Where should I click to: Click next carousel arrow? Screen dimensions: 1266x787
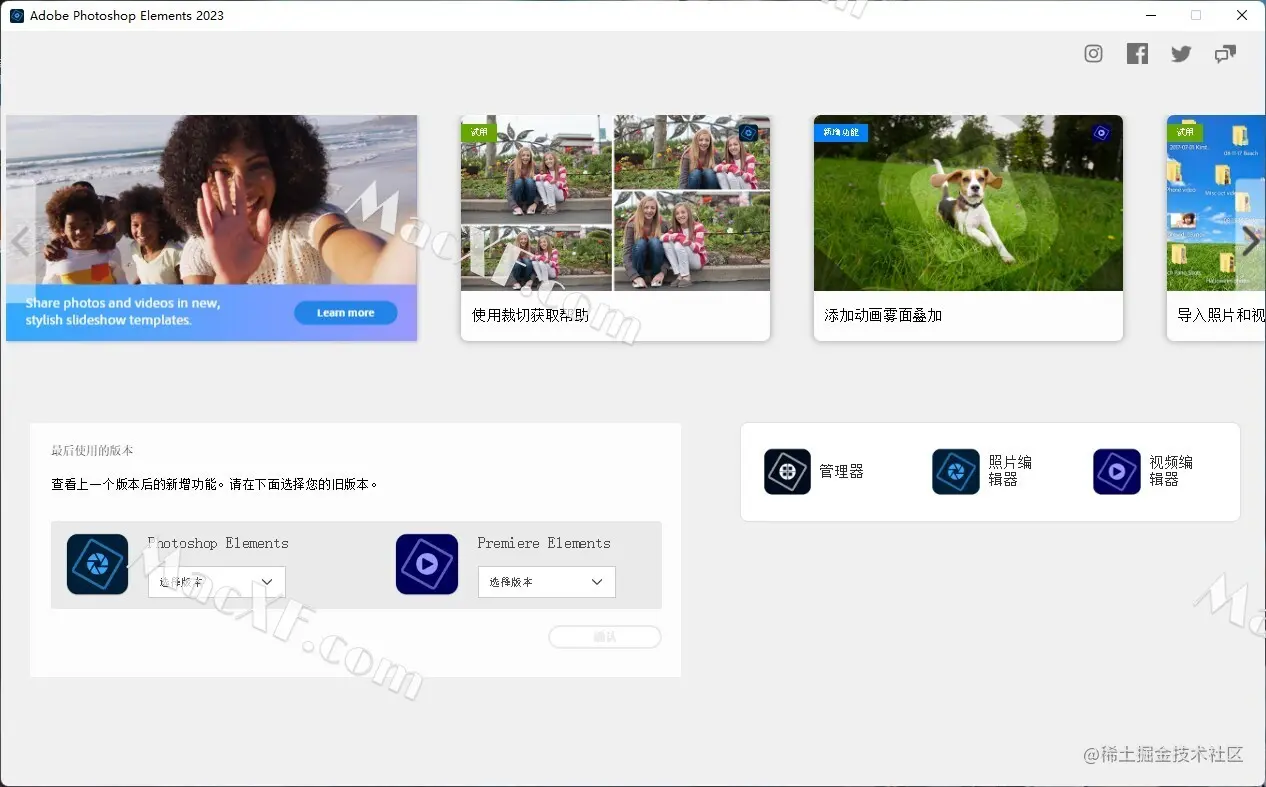[x=1250, y=240]
